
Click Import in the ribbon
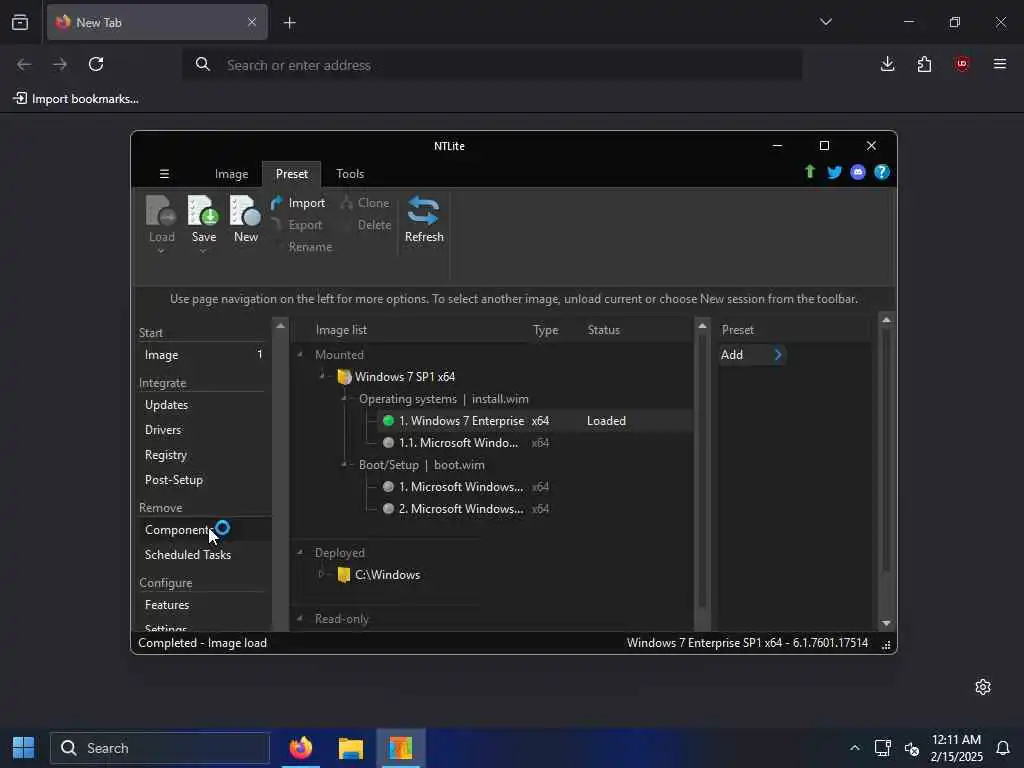pyautogui.click(x=298, y=203)
